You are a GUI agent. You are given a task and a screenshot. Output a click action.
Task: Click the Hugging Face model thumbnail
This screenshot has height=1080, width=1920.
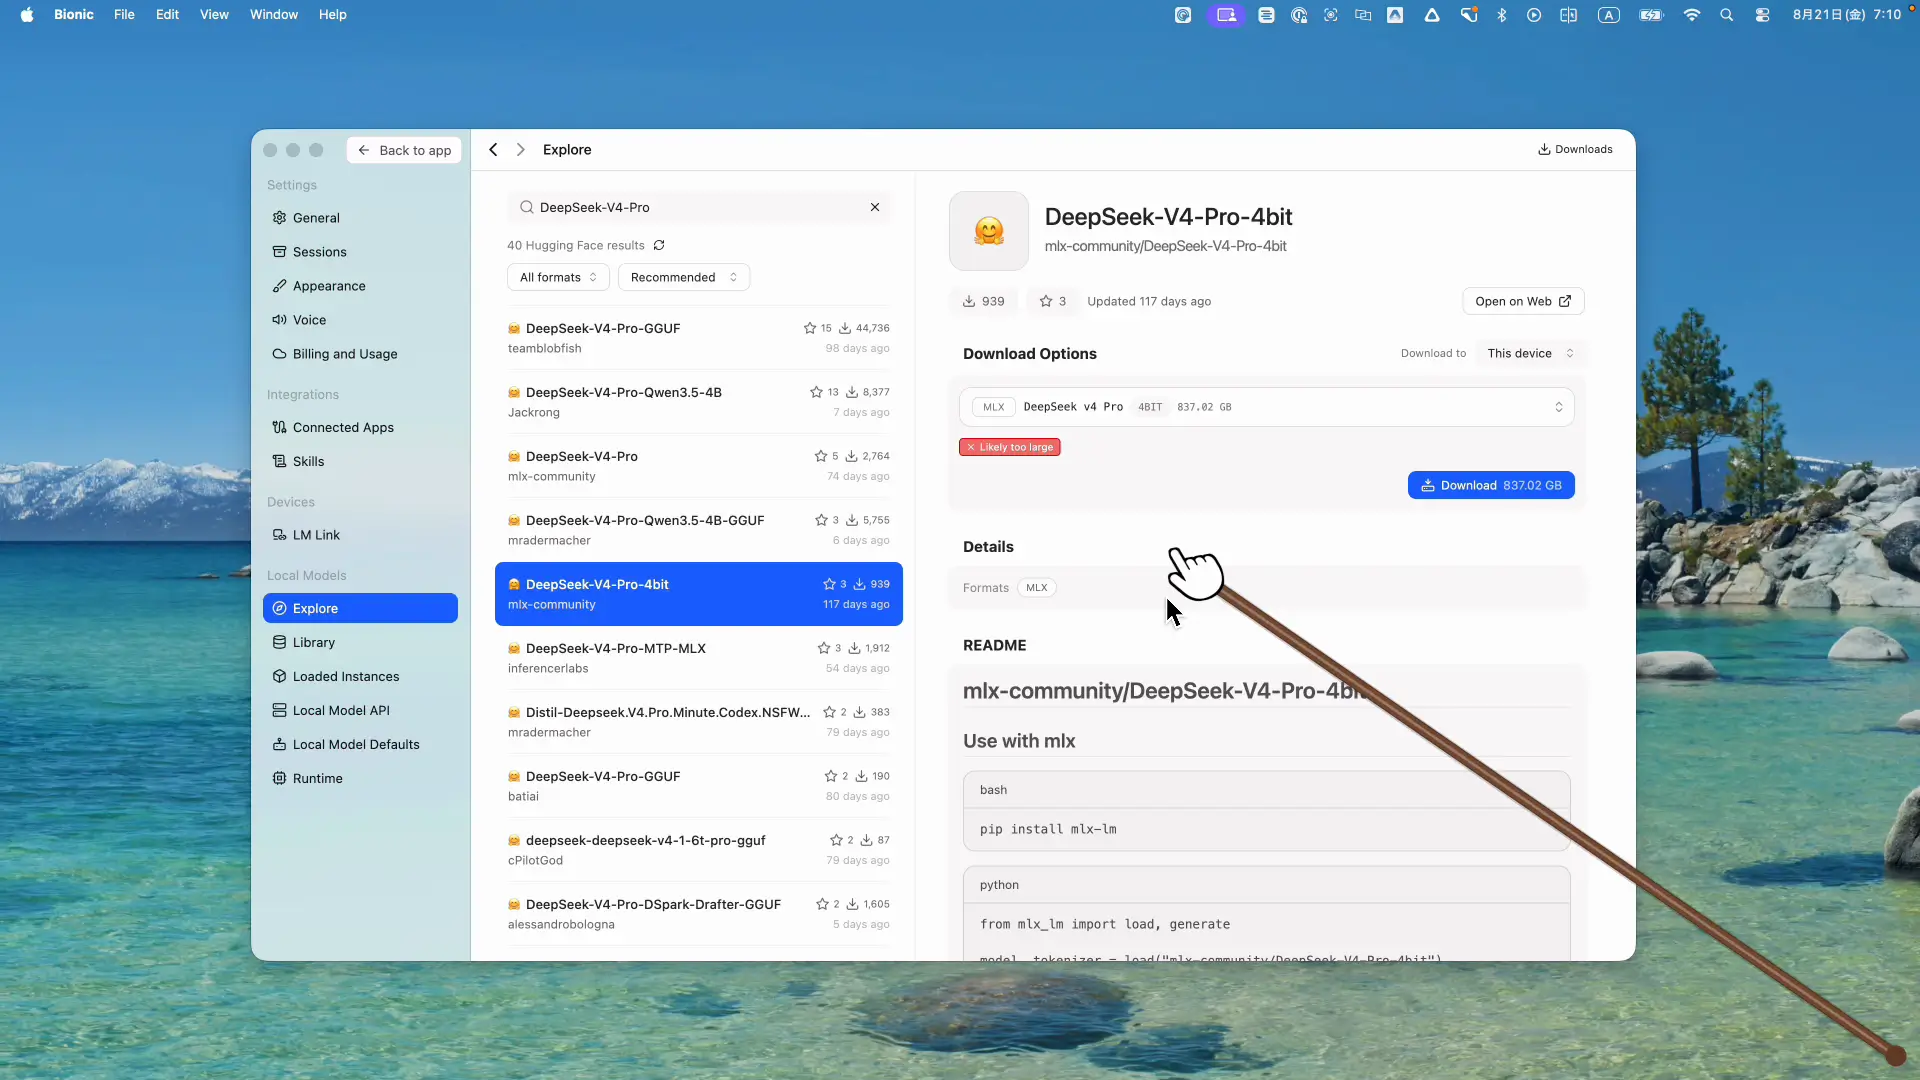point(989,231)
